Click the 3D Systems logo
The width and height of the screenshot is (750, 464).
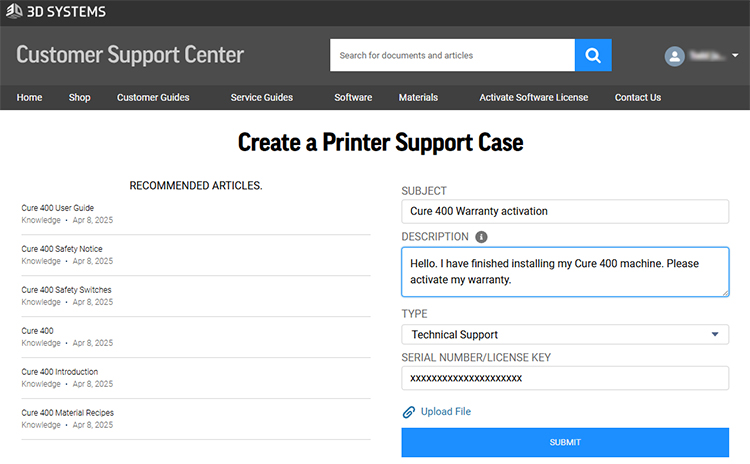[x=56, y=12]
